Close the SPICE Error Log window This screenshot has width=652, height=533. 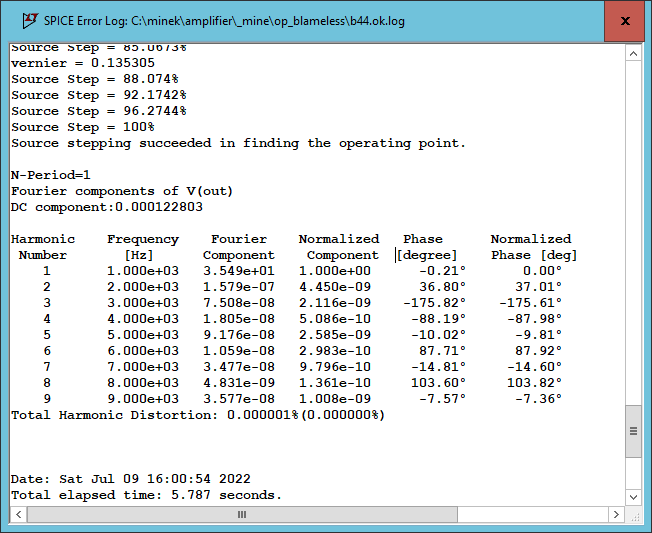tap(625, 21)
